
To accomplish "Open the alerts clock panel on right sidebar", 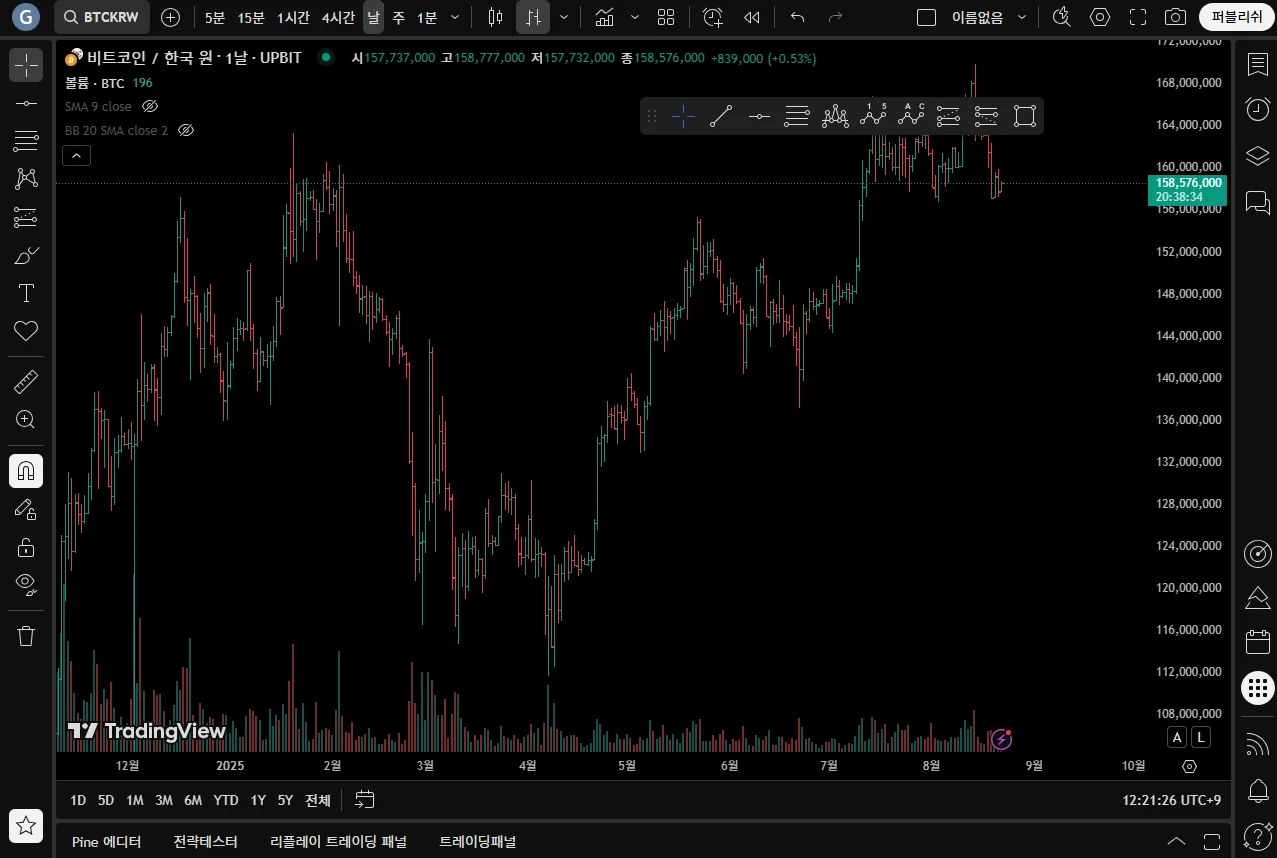I will click(1257, 110).
